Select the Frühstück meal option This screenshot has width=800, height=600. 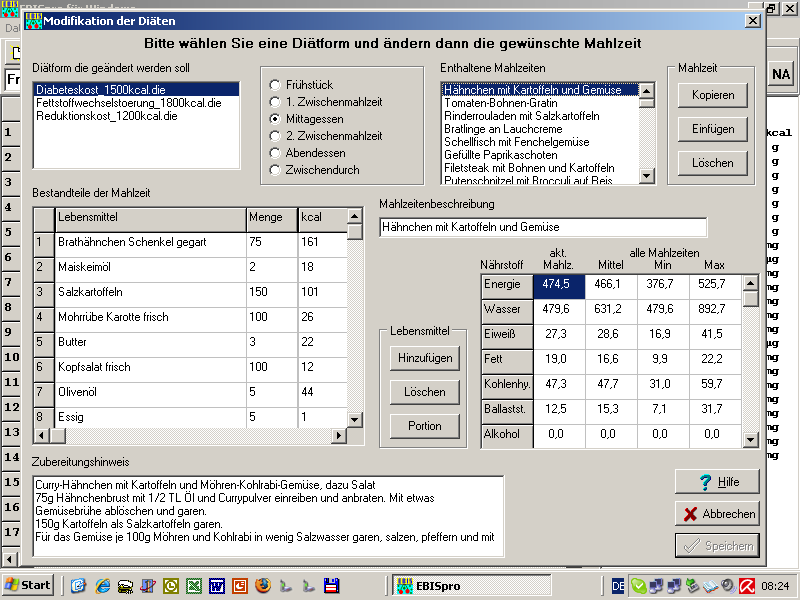coord(275,85)
